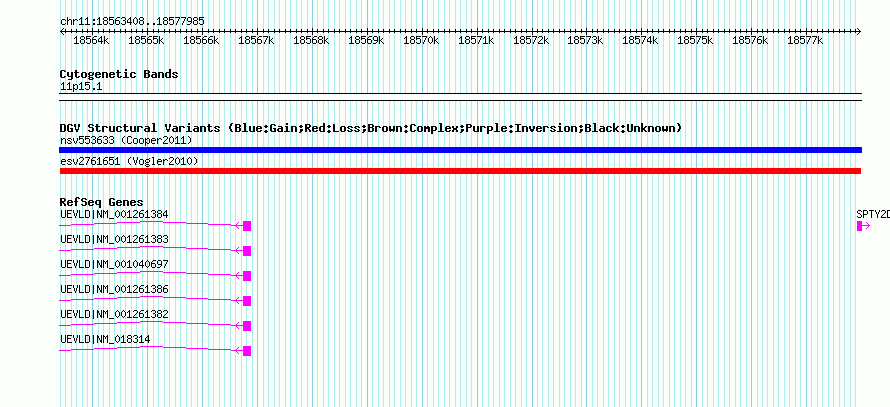Click the UEVLD|NM_001261386 transcript label
890x407 pixels.
coord(114,289)
